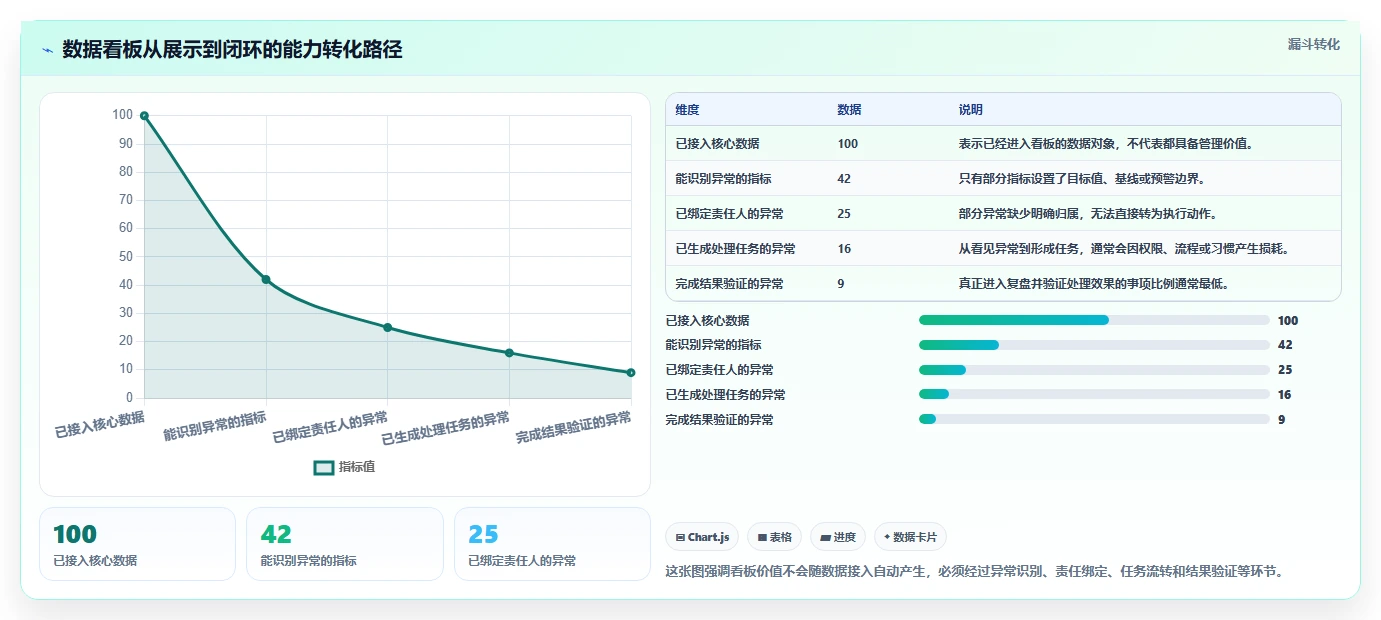Click the description starting 从看见异常到形成任务
This screenshot has height=620, width=1381.
click(1124, 249)
